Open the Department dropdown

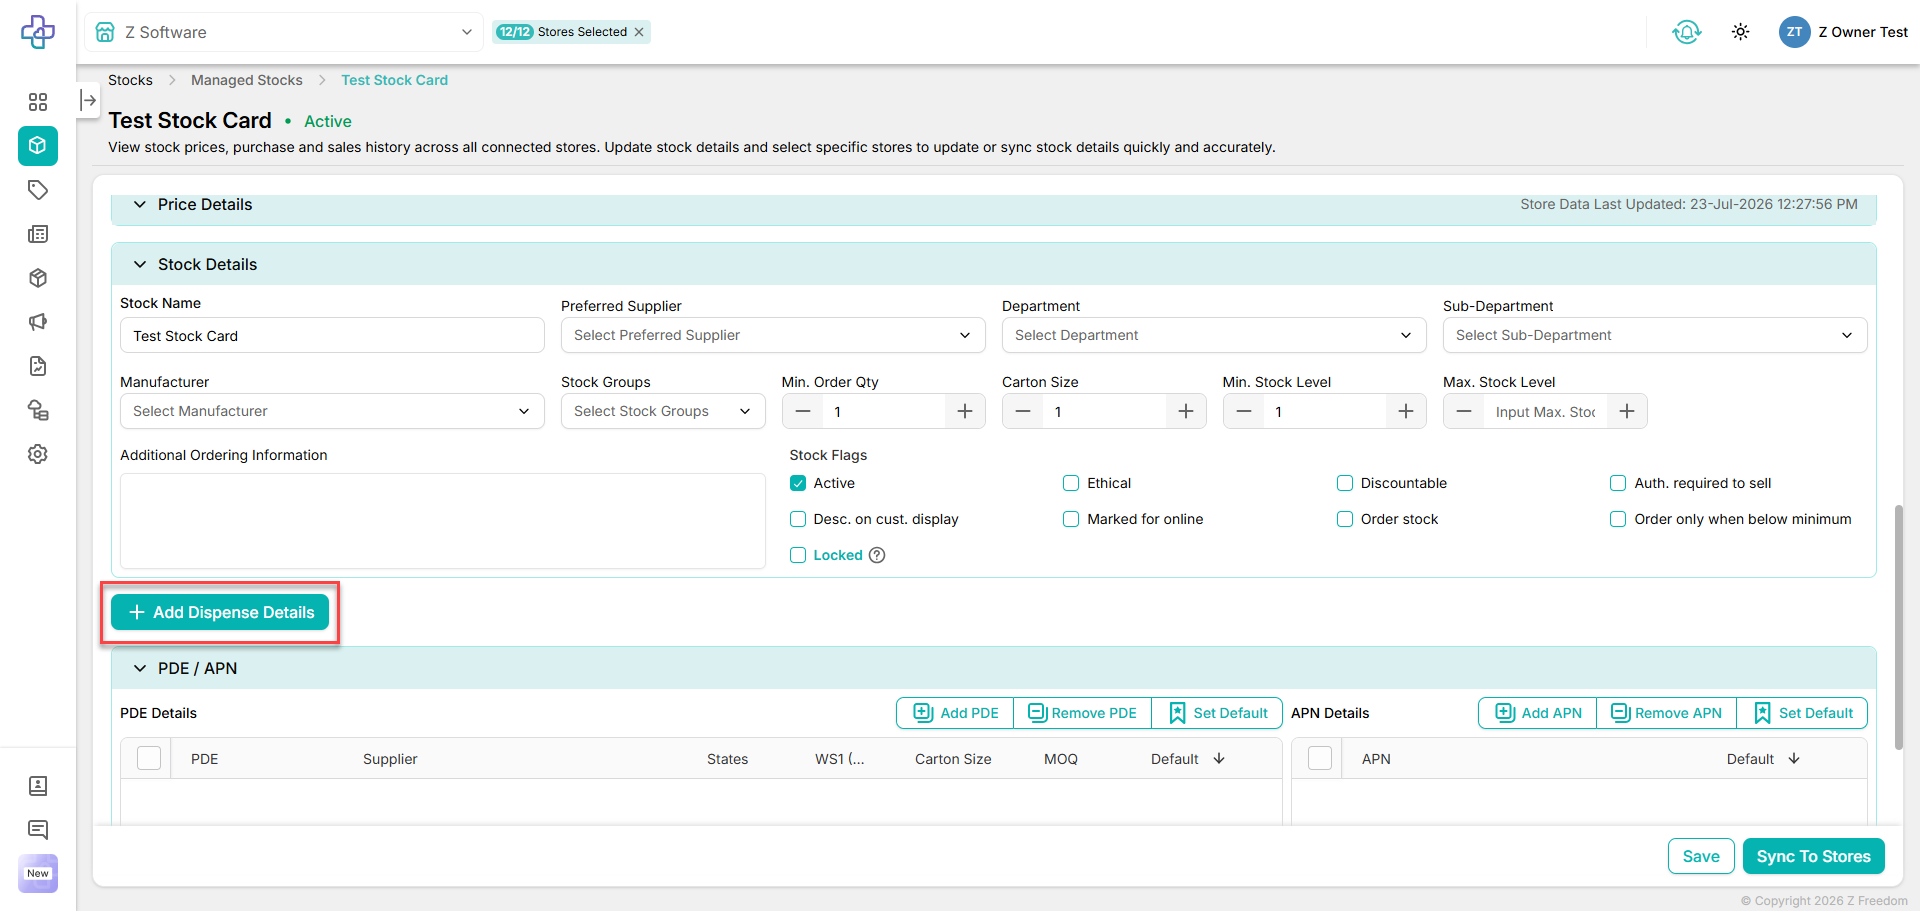point(1214,335)
